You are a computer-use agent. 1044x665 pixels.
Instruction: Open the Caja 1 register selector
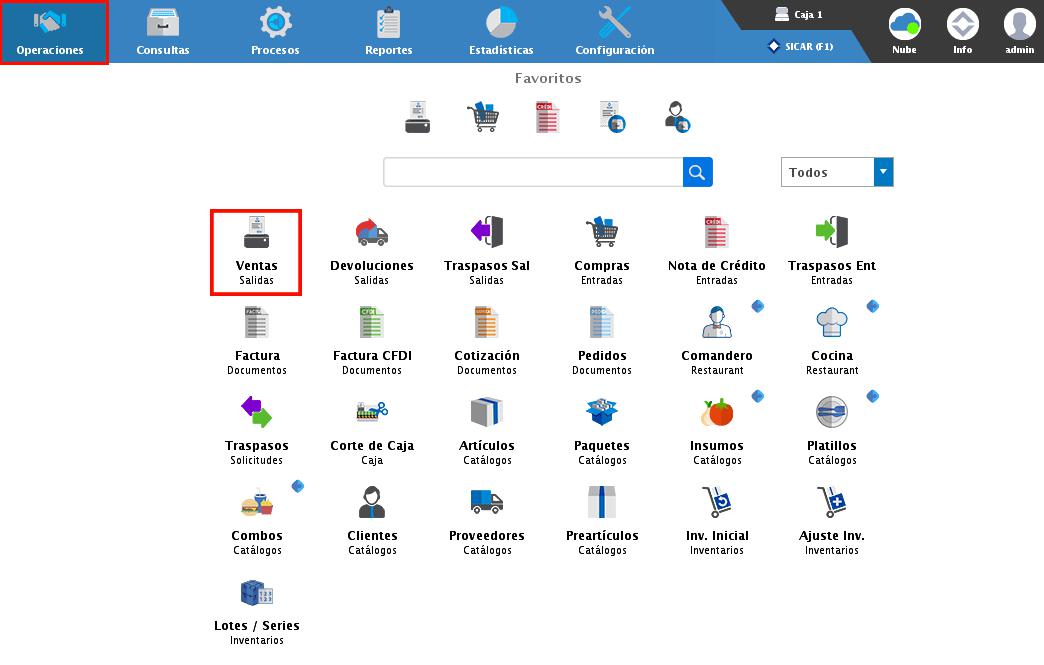pyautogui.click(x=799, y=15)
